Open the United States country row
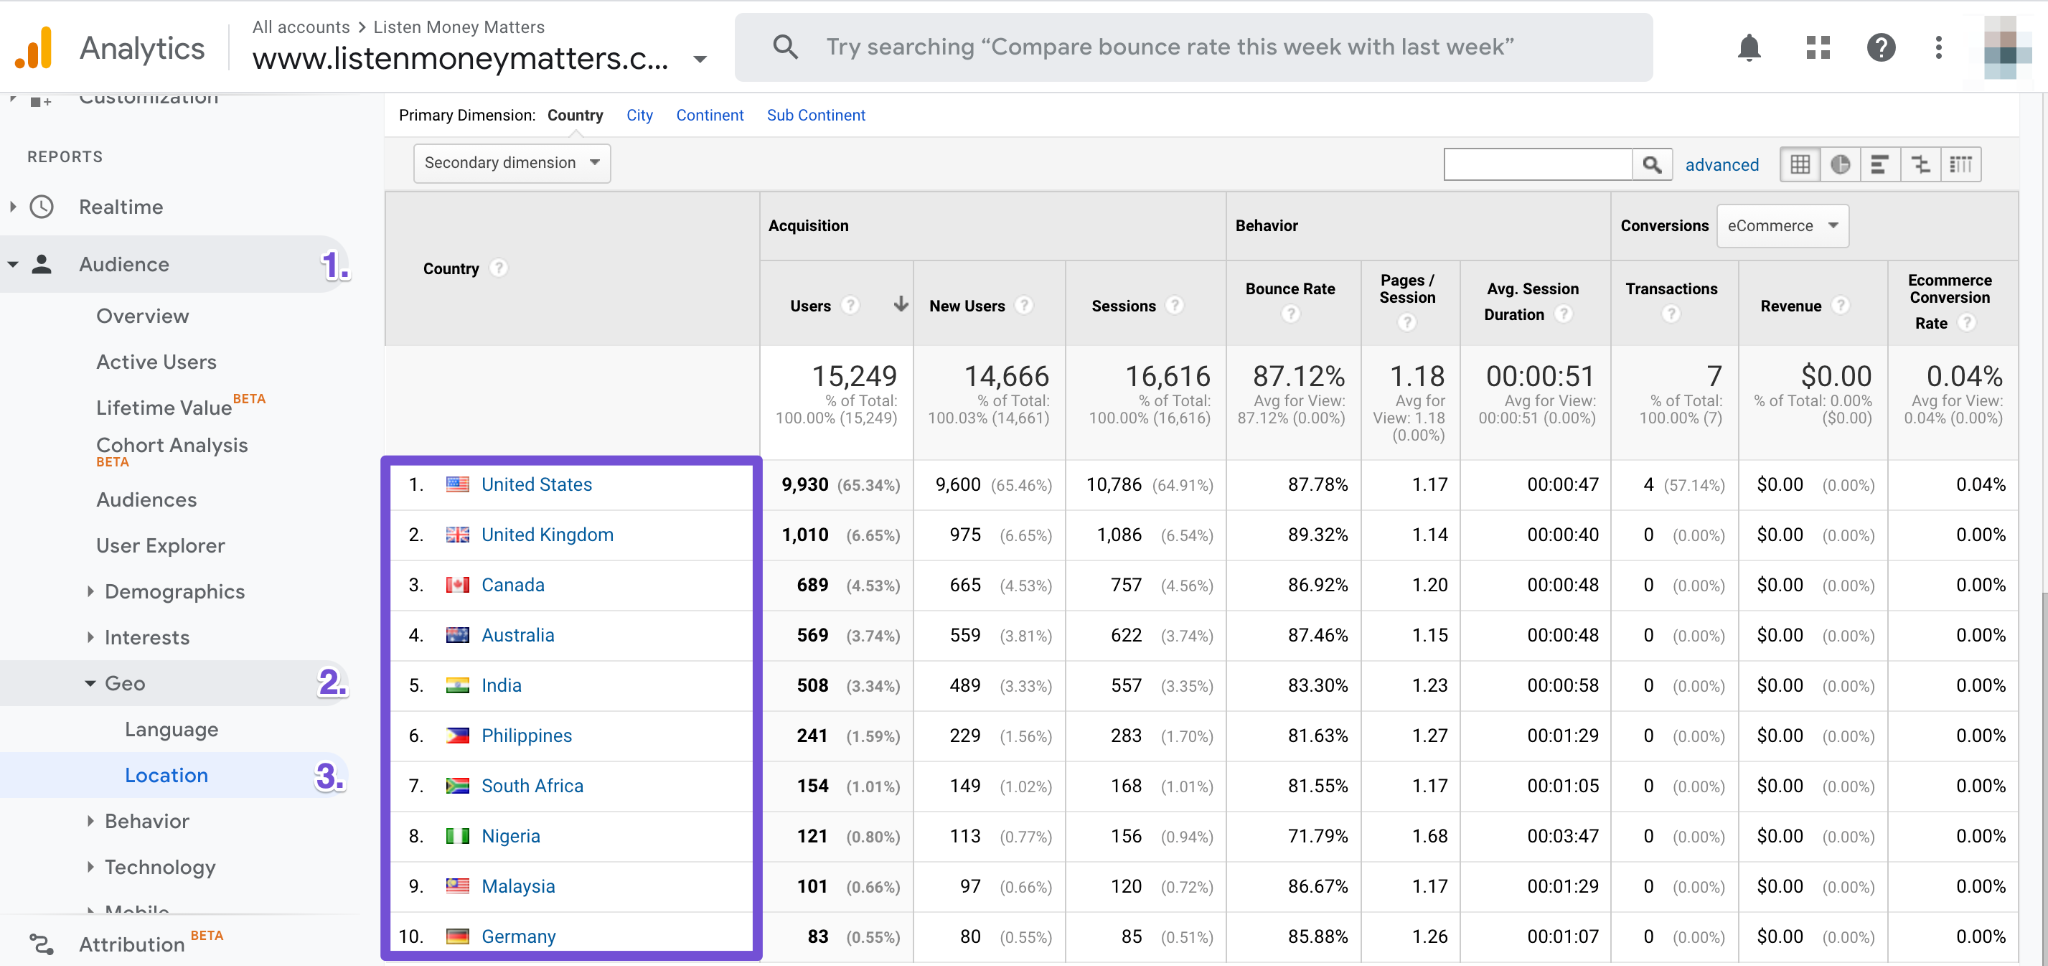Image resolution: width=2048 pixels, height=966 pixels. tap(537, 485)
